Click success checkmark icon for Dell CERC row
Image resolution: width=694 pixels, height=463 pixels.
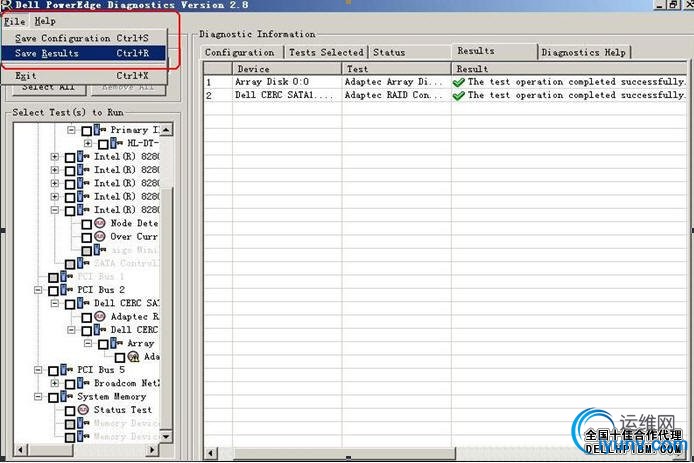[x=459, y=96]
